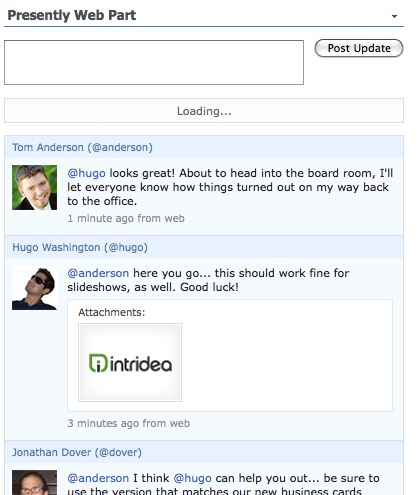Click the Attachments: label in Hugo's post

[112, 312]
